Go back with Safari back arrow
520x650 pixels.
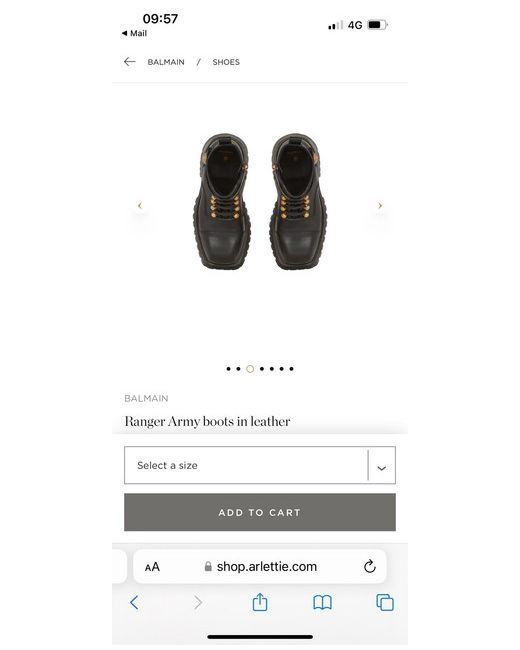(x=134, y=602)
